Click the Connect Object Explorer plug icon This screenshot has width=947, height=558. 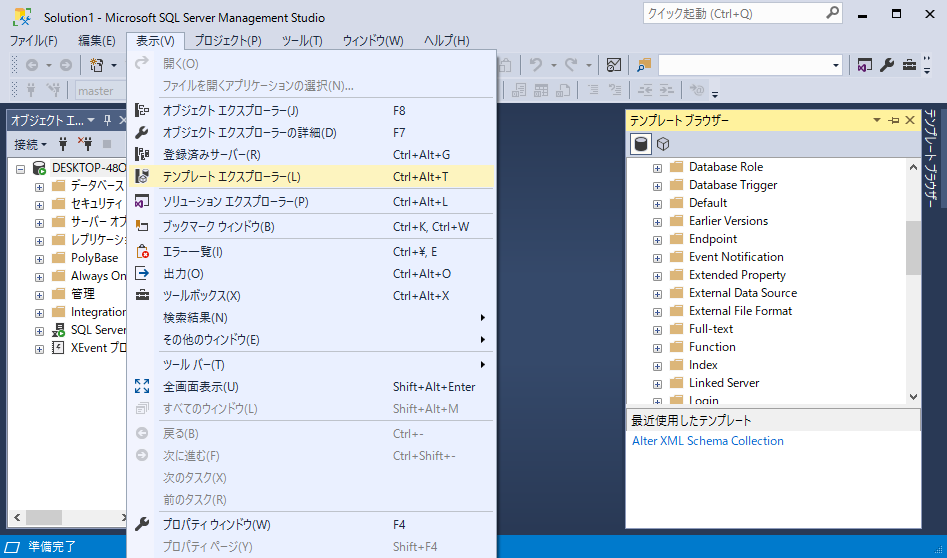click(62, 144)
